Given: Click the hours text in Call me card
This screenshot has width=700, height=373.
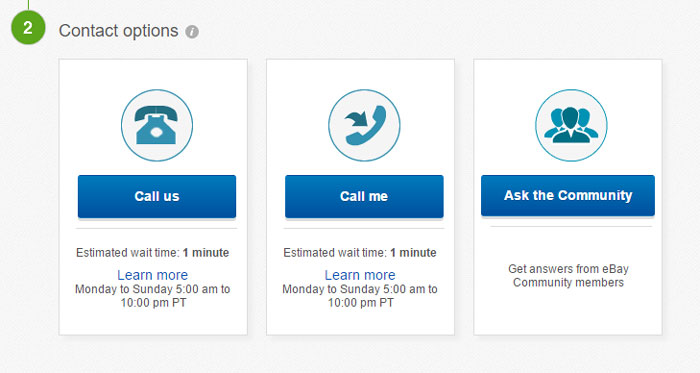Looking at the screenshot, I should point(360,296).
